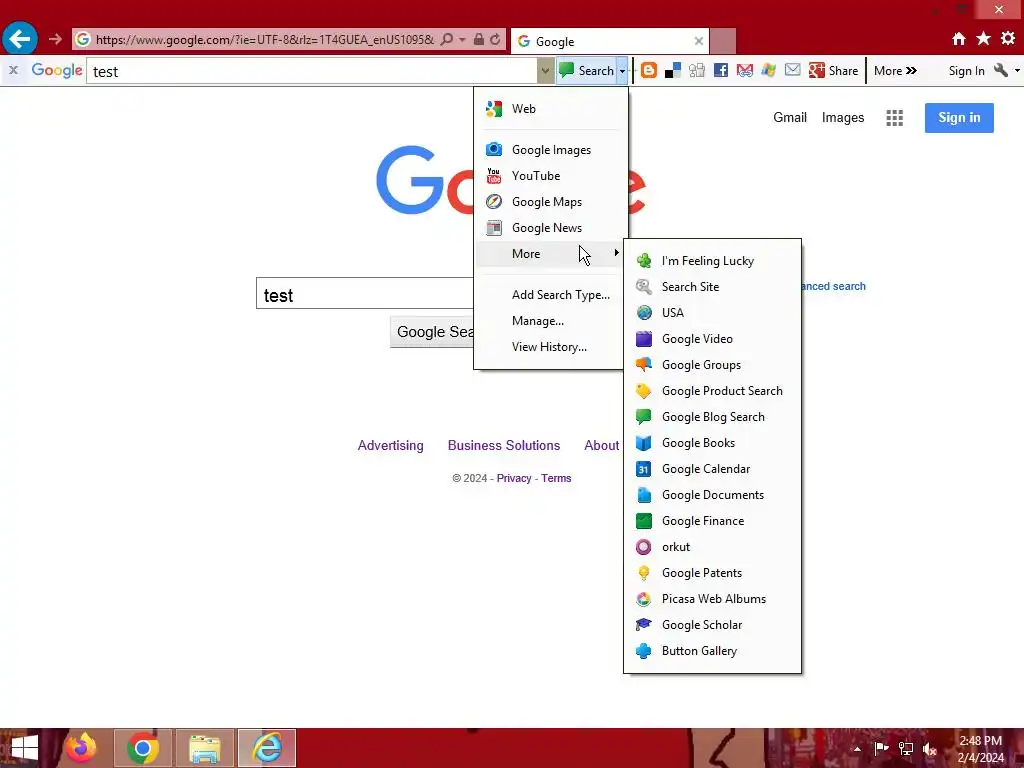Refresh the page using reload icon
Viewport: 1024px width, 768px height.
[495, 39]
